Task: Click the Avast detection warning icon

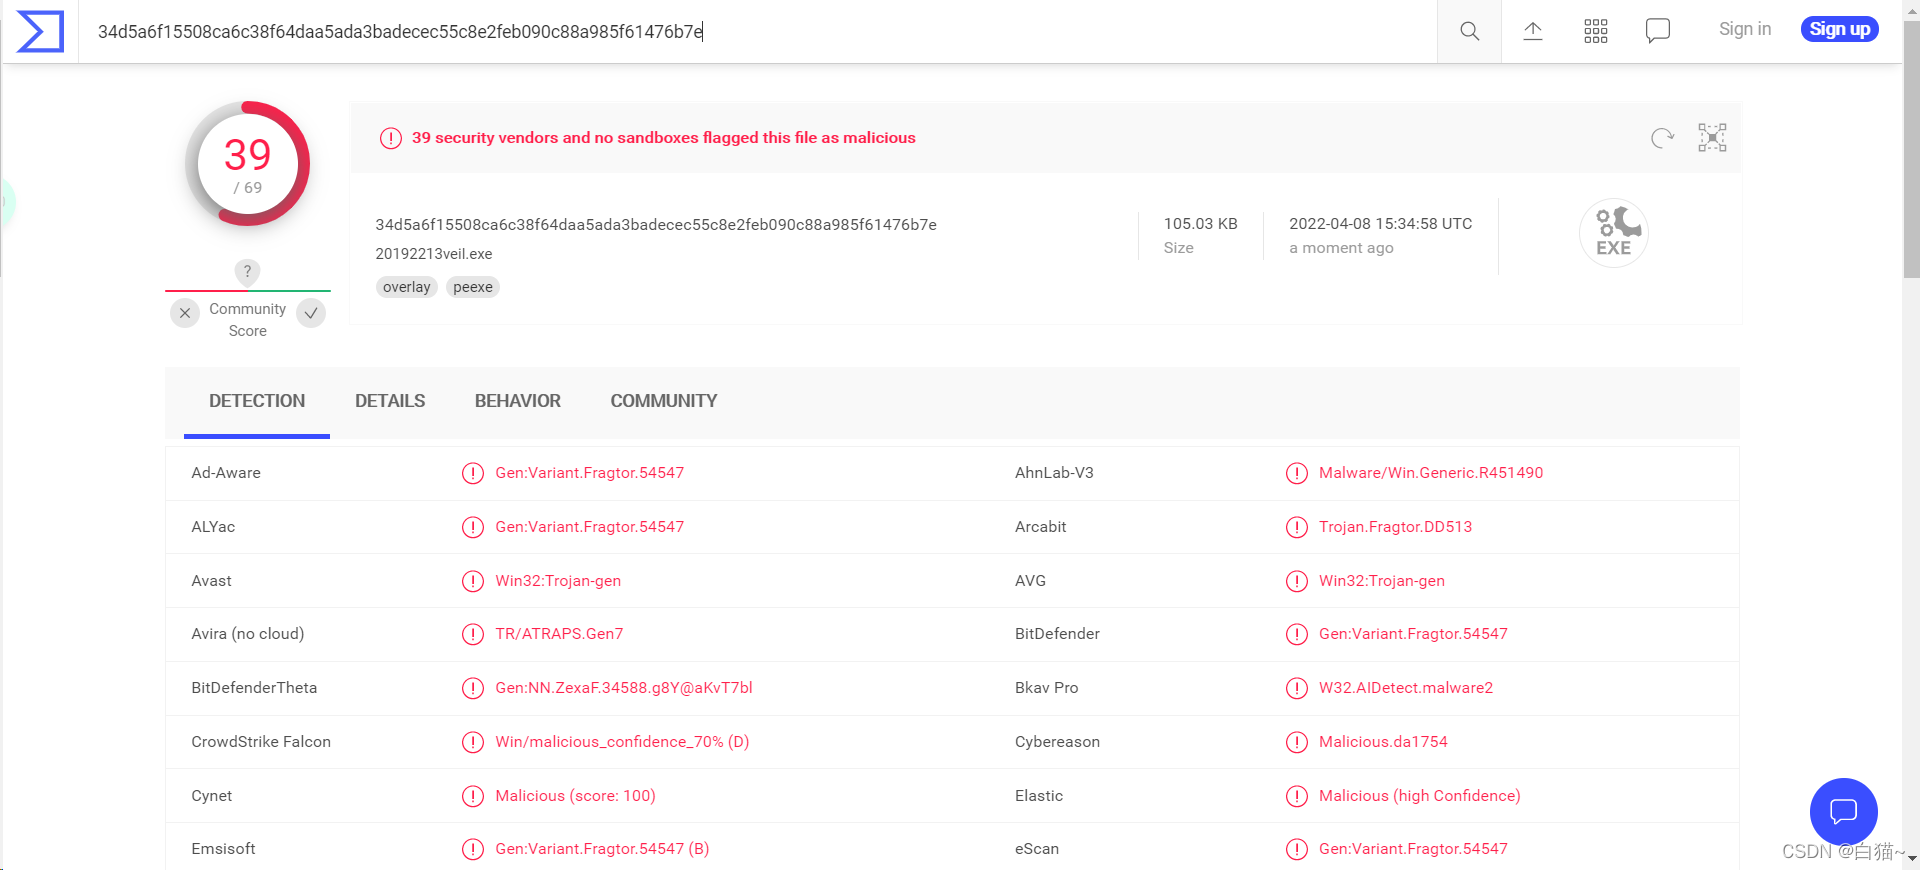Action: 473,581
